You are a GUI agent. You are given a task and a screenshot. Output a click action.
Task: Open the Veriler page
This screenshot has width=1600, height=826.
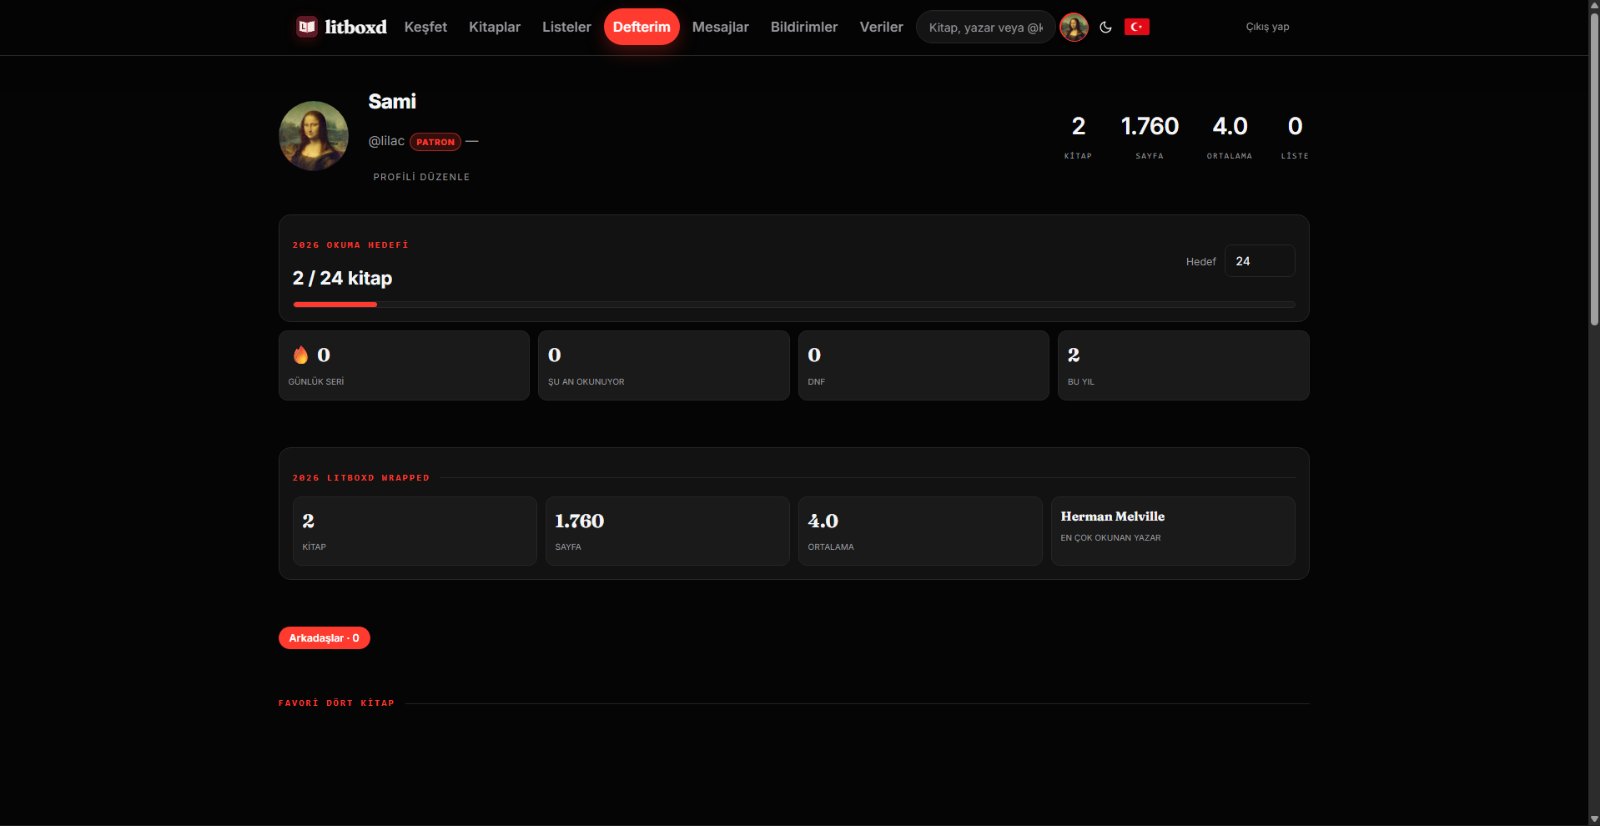tap(881, 27)
